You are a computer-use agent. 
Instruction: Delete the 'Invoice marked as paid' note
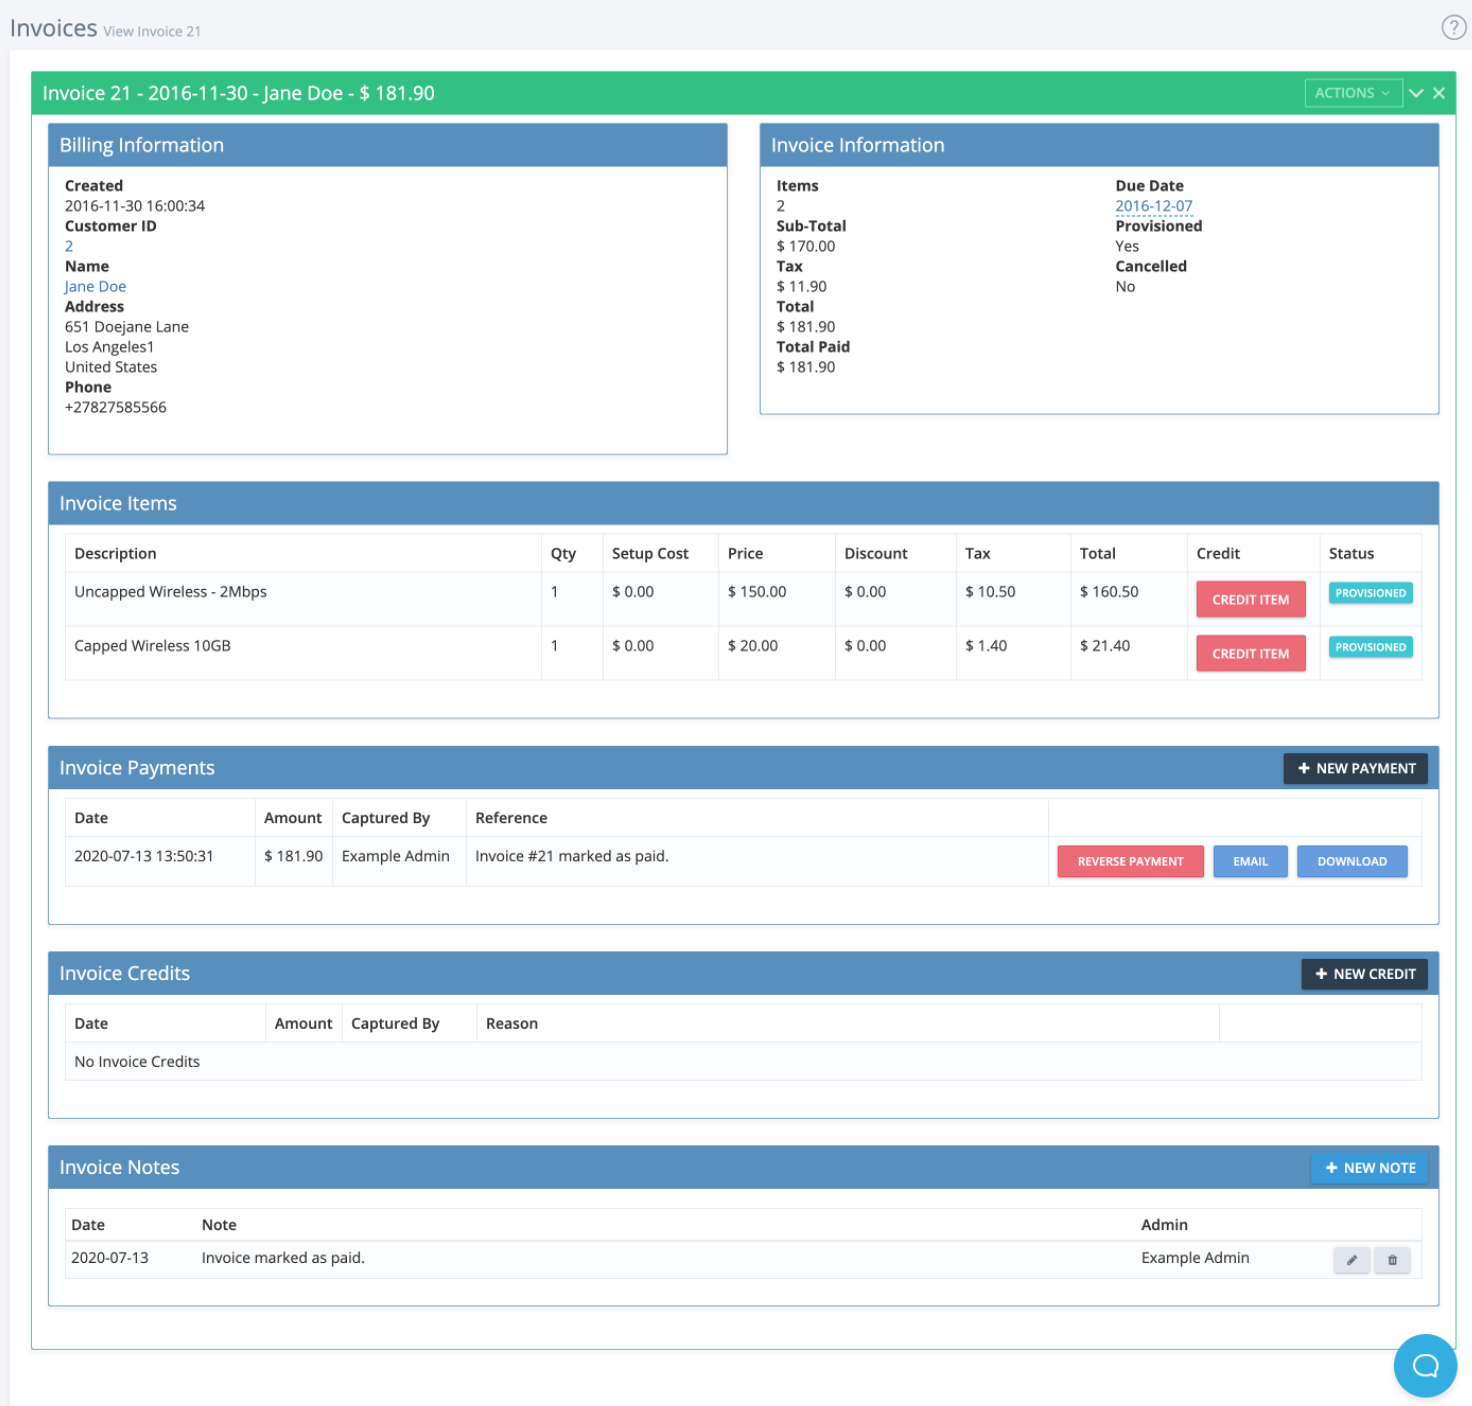[1392, 1260]
